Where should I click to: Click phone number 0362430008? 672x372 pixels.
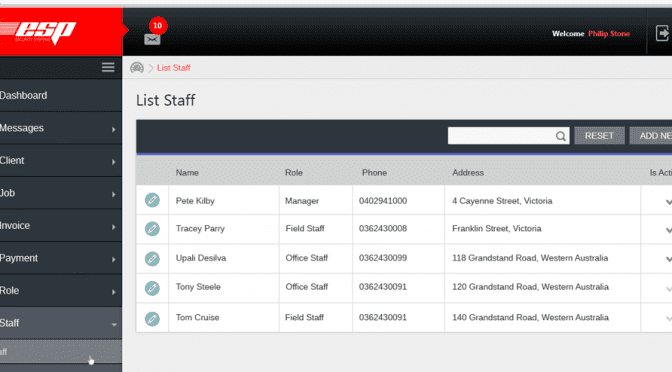point(383,228)
